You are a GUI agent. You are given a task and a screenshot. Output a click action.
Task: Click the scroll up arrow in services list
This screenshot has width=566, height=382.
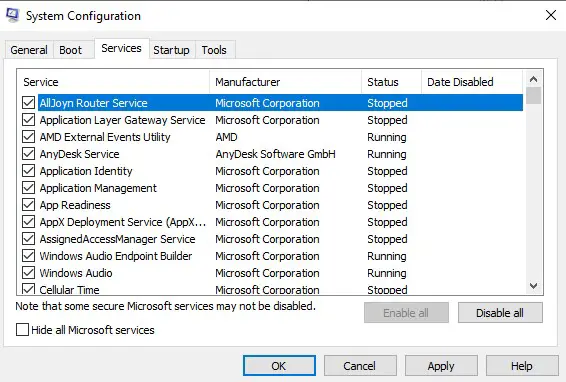534,79
